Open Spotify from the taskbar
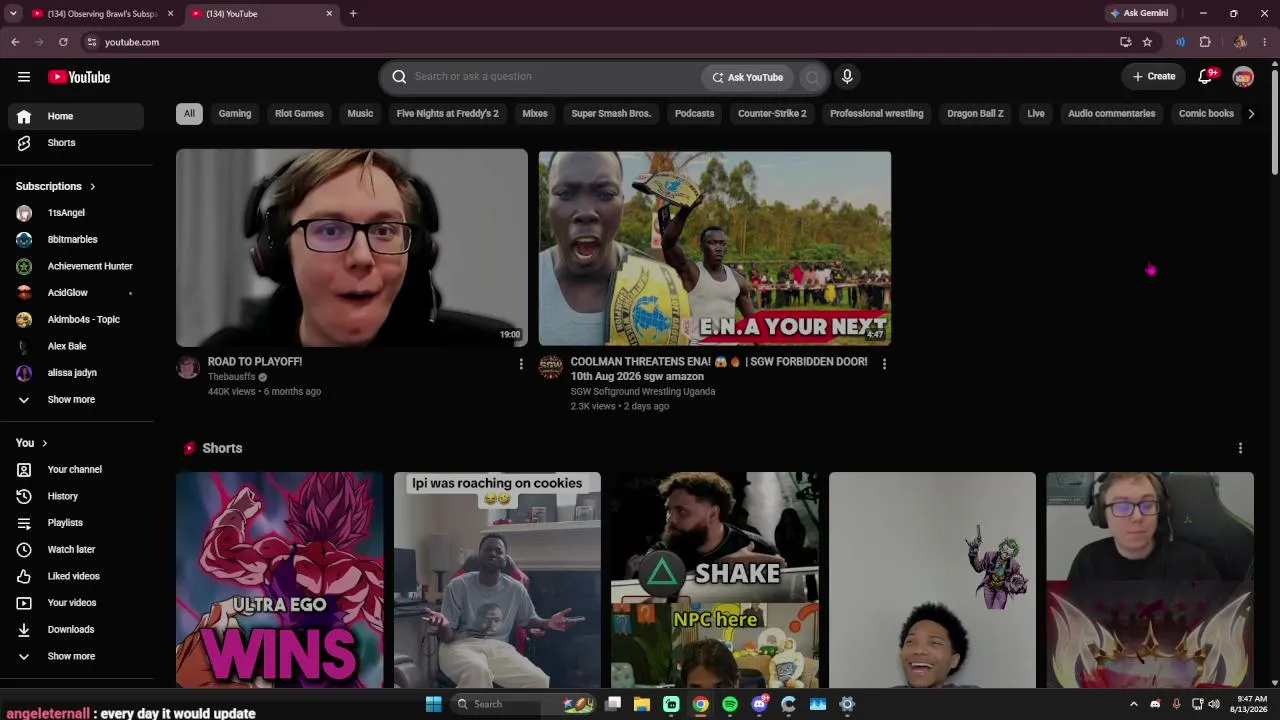This screenshot has width=1280, height=720. click(730, 704)
